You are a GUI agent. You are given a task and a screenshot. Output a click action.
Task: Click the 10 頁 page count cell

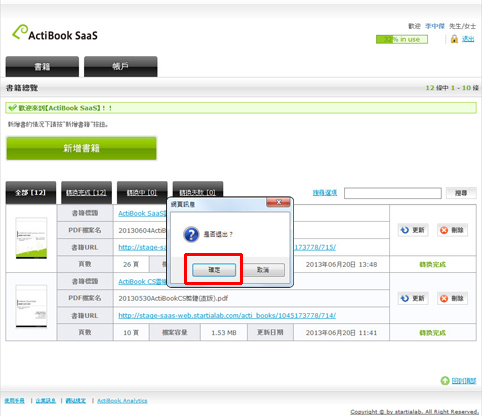(x=131, y=333)
